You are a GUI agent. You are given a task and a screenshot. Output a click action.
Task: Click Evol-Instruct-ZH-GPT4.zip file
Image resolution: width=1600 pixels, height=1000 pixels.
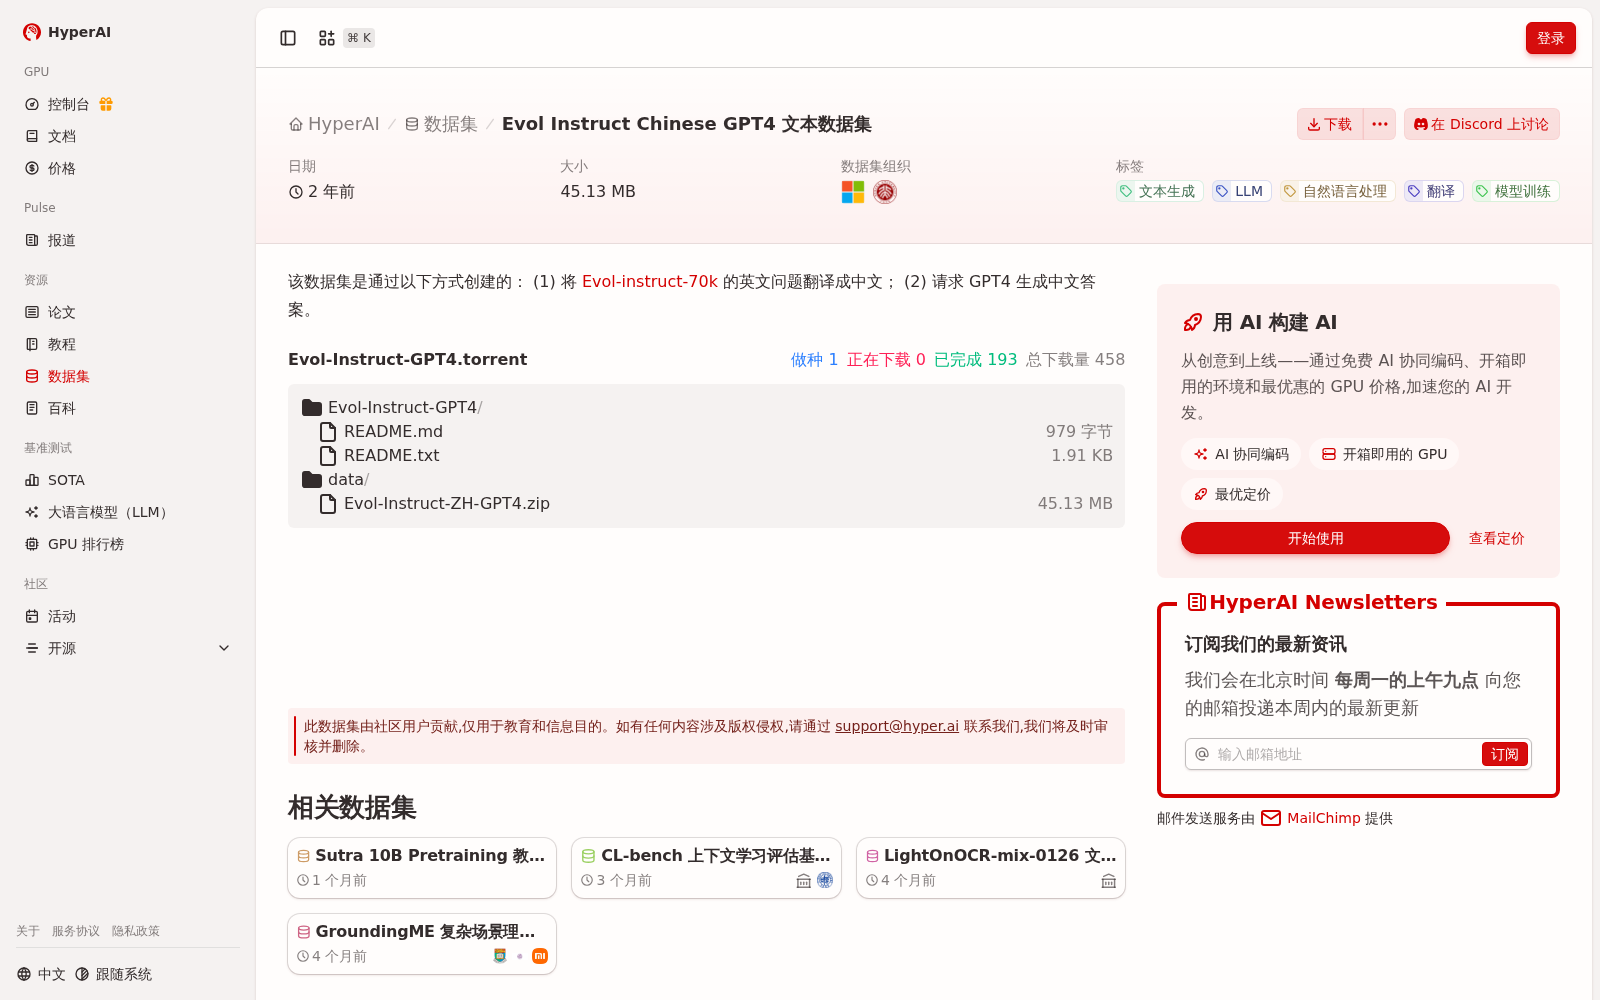coord(706,503)
